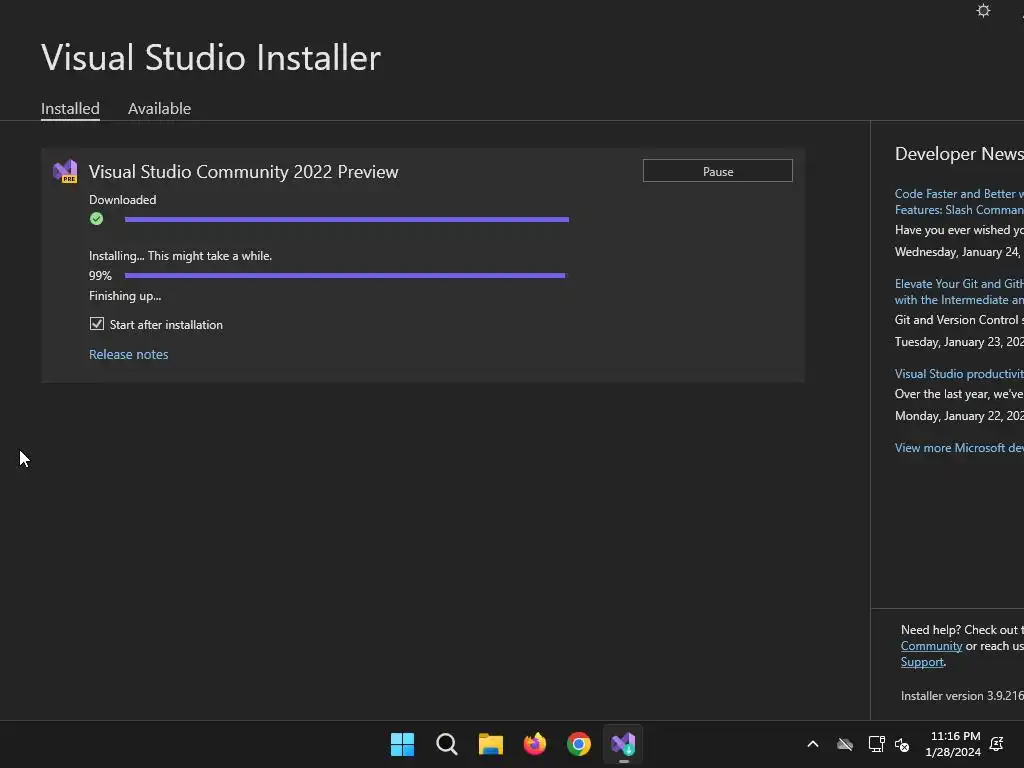Open the Support link
This screenshot has width=1024, height=768.
(x=922, y=662)
